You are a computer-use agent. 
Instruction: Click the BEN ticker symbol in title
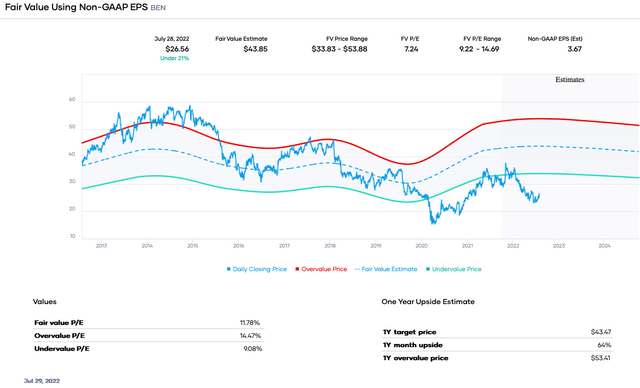tap(158, 8)
